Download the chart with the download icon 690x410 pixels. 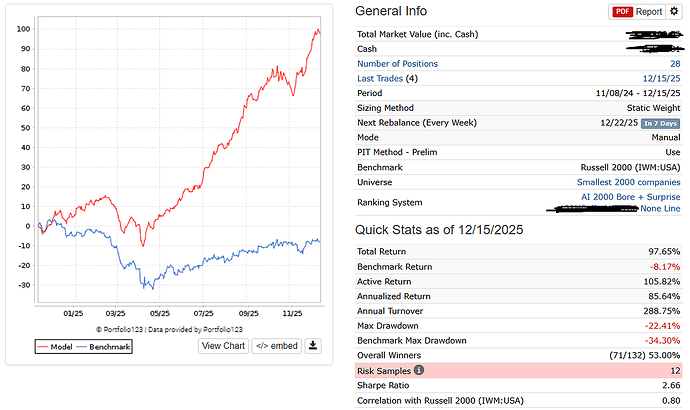click(x=313, y=346)
